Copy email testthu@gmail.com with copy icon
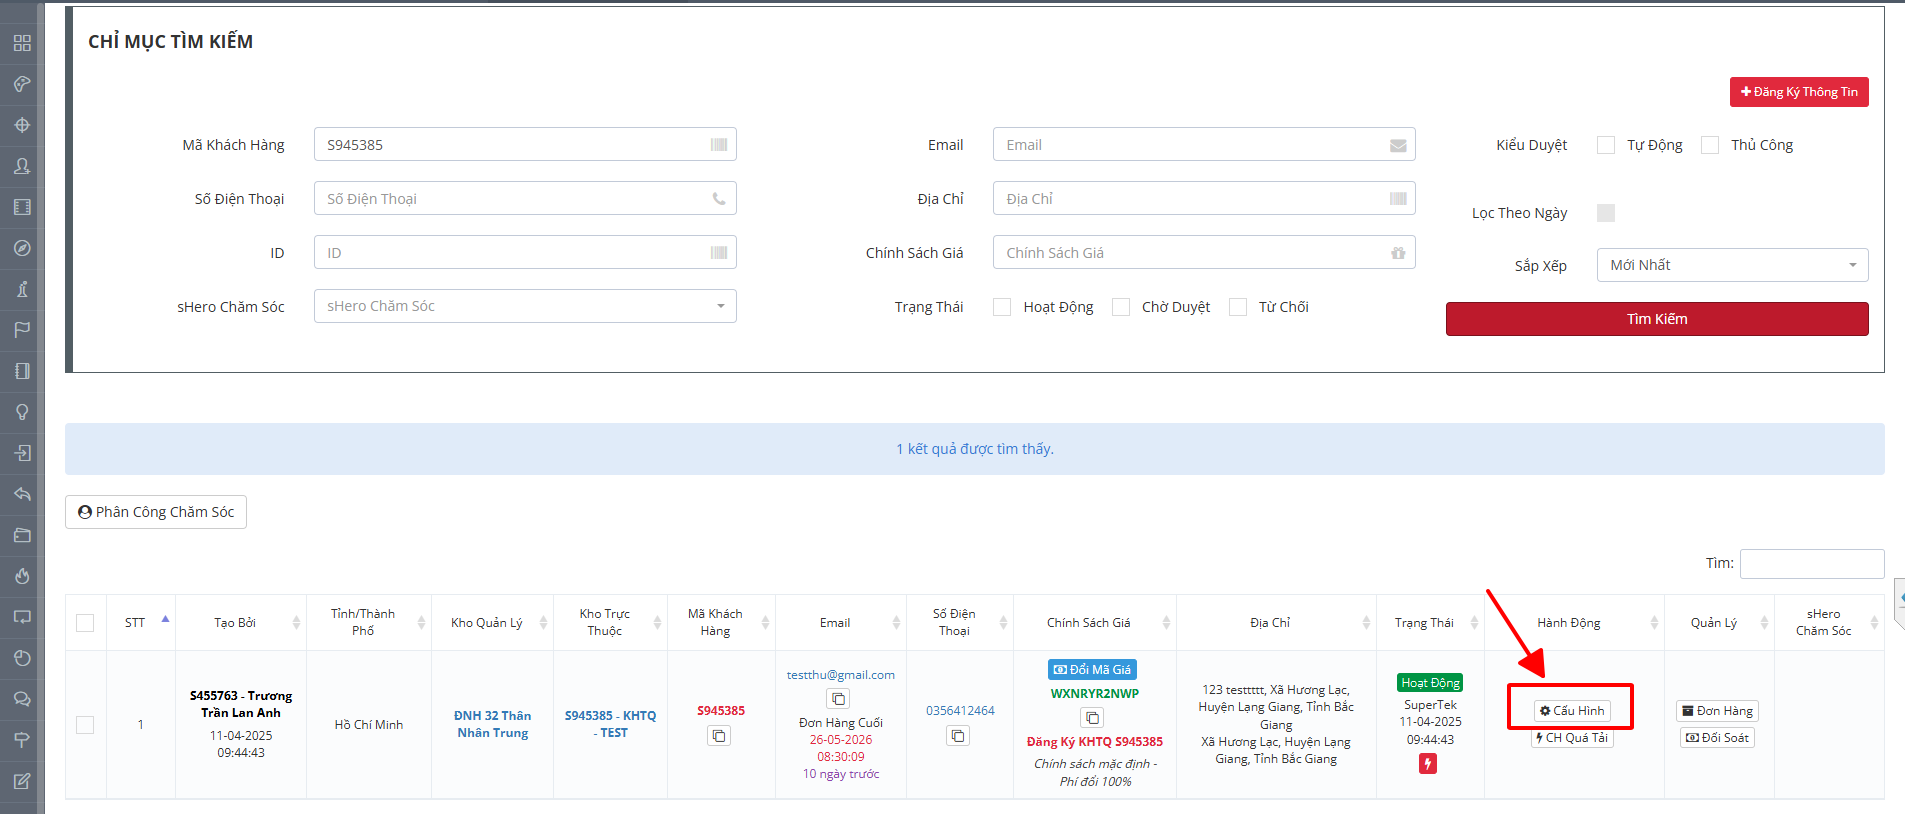 [838, 699]
